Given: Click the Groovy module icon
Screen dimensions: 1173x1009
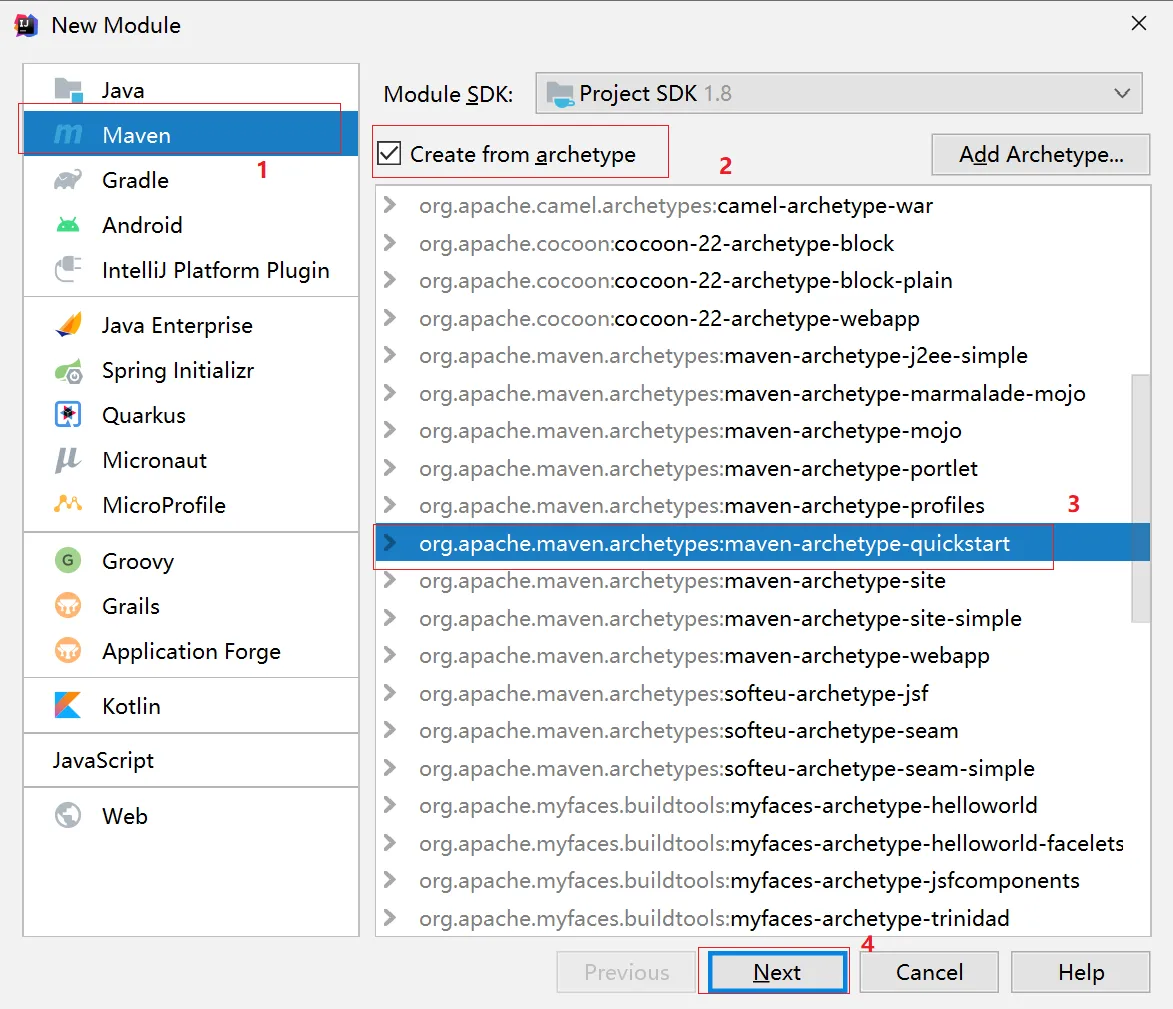Looking at the screenshot, I should (x=68, y=562).
